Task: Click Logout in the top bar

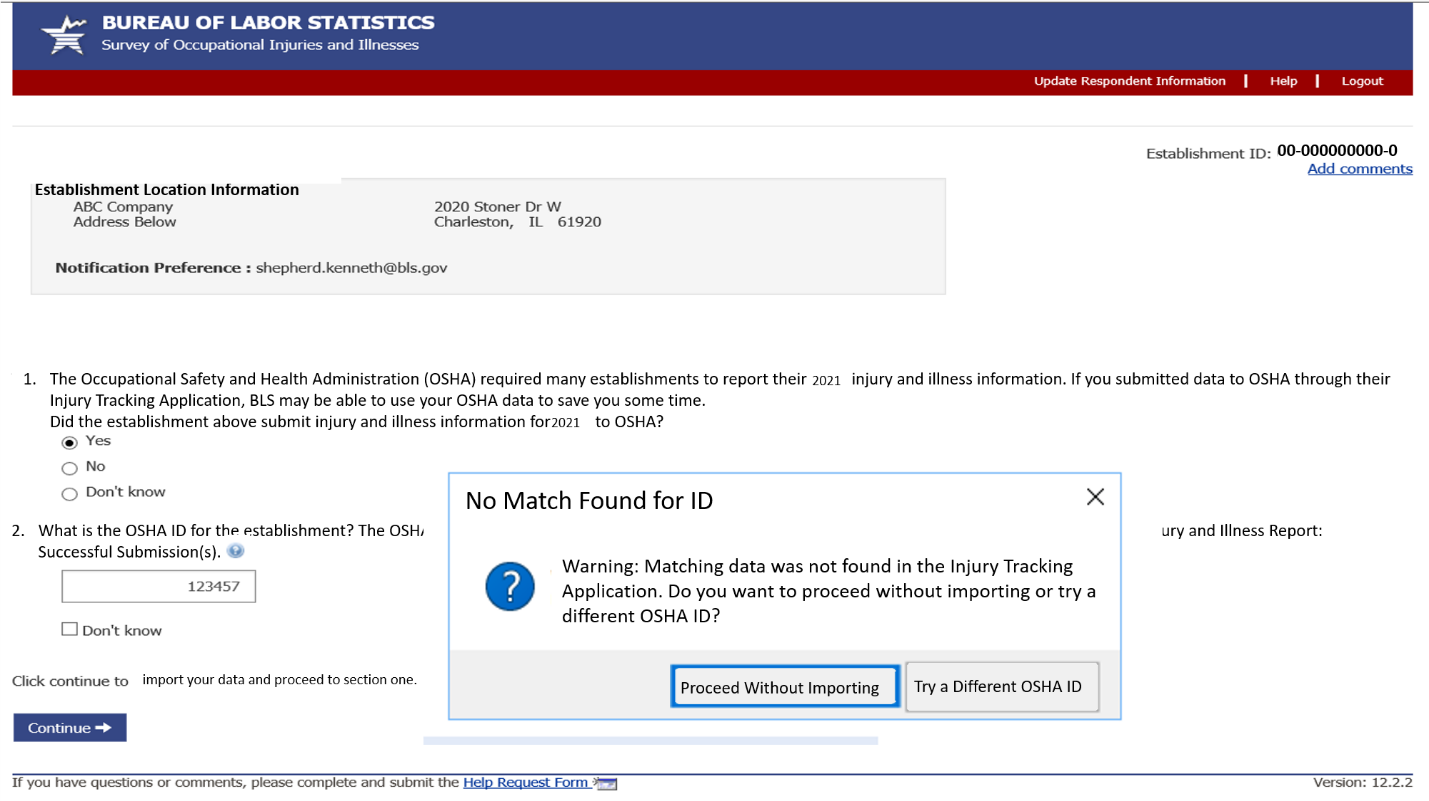Action: pyautogui.click(x=1362, y=81)
